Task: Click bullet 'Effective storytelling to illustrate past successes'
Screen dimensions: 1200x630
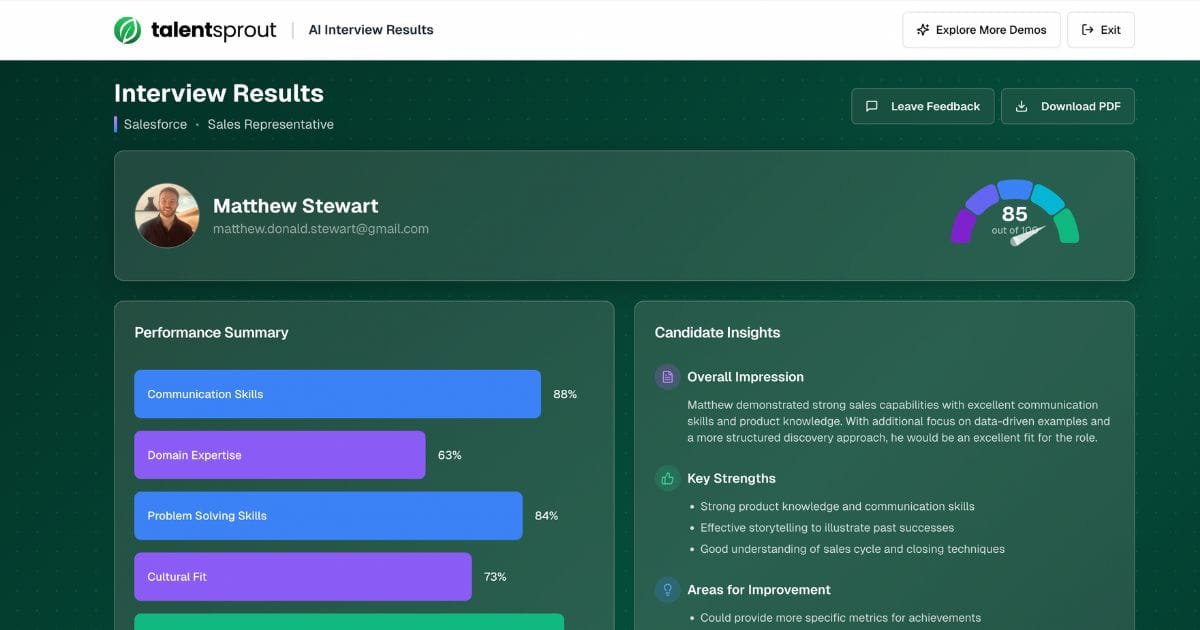Action: coord(827,528)
